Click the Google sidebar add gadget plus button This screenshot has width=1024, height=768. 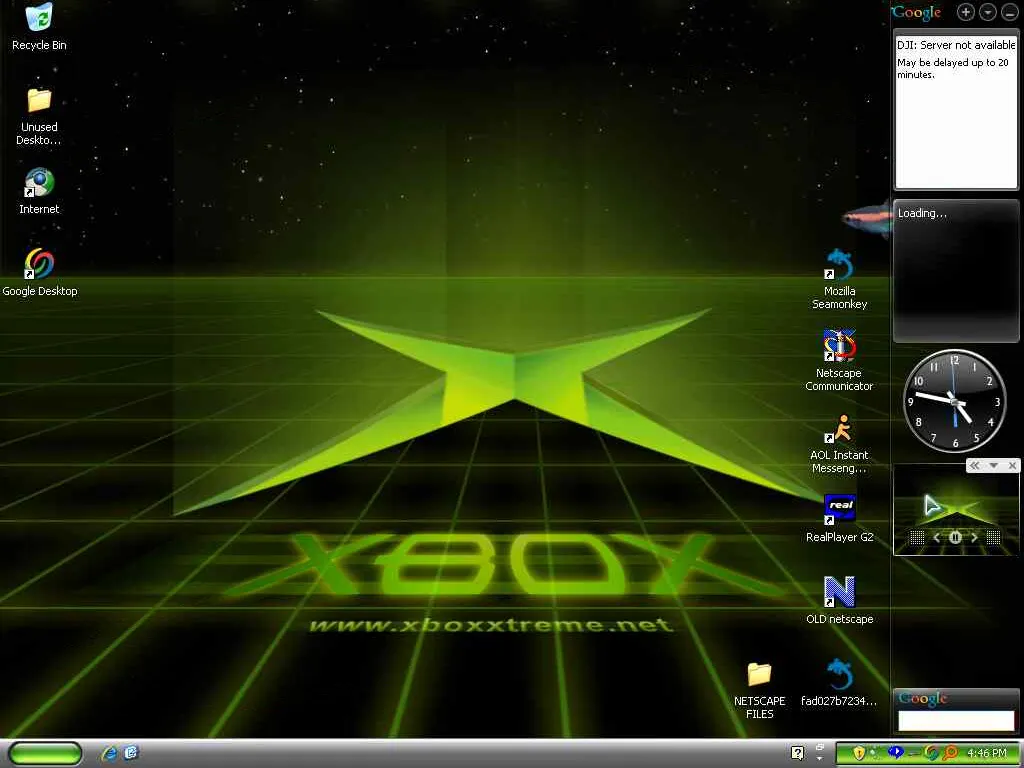(x=965, y=12)
